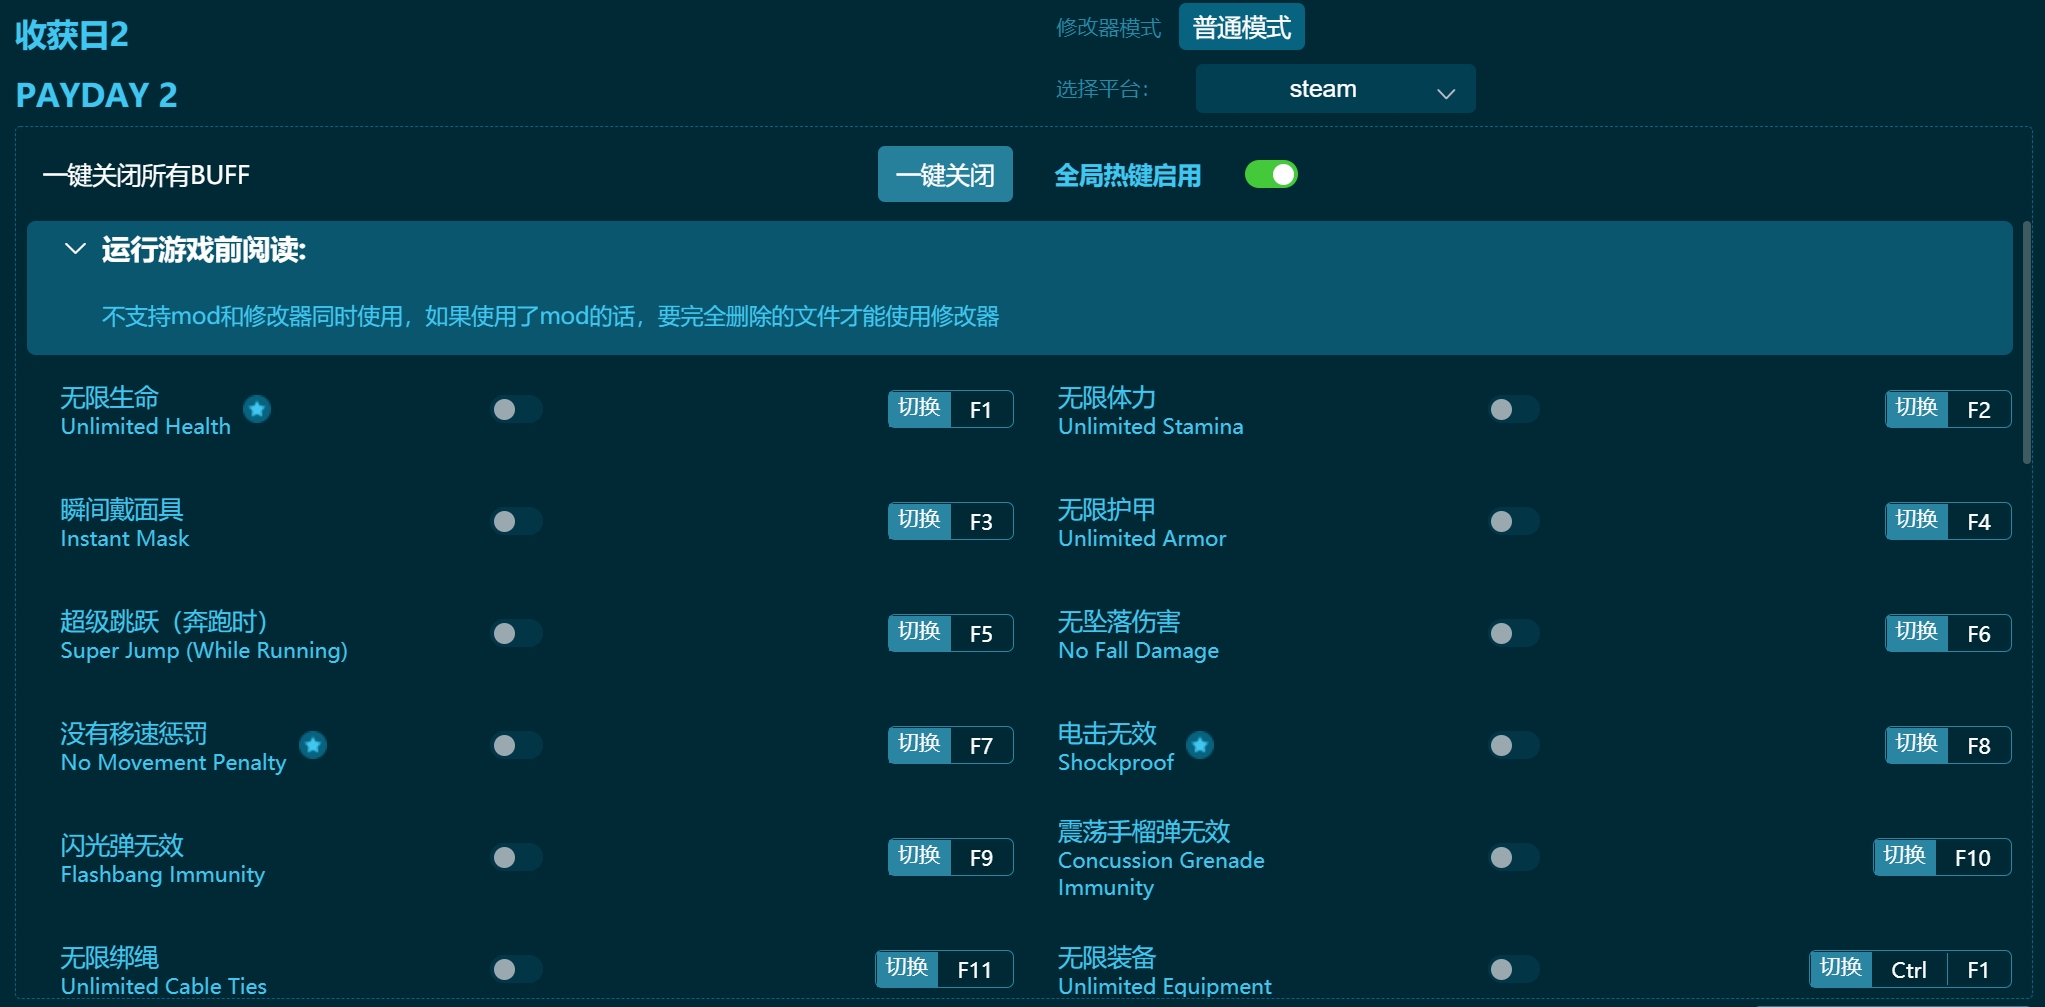The image size is (2045, 1007).
Task: Click the F9 key field for Flashbang Immunity
Action: [981, 857]
